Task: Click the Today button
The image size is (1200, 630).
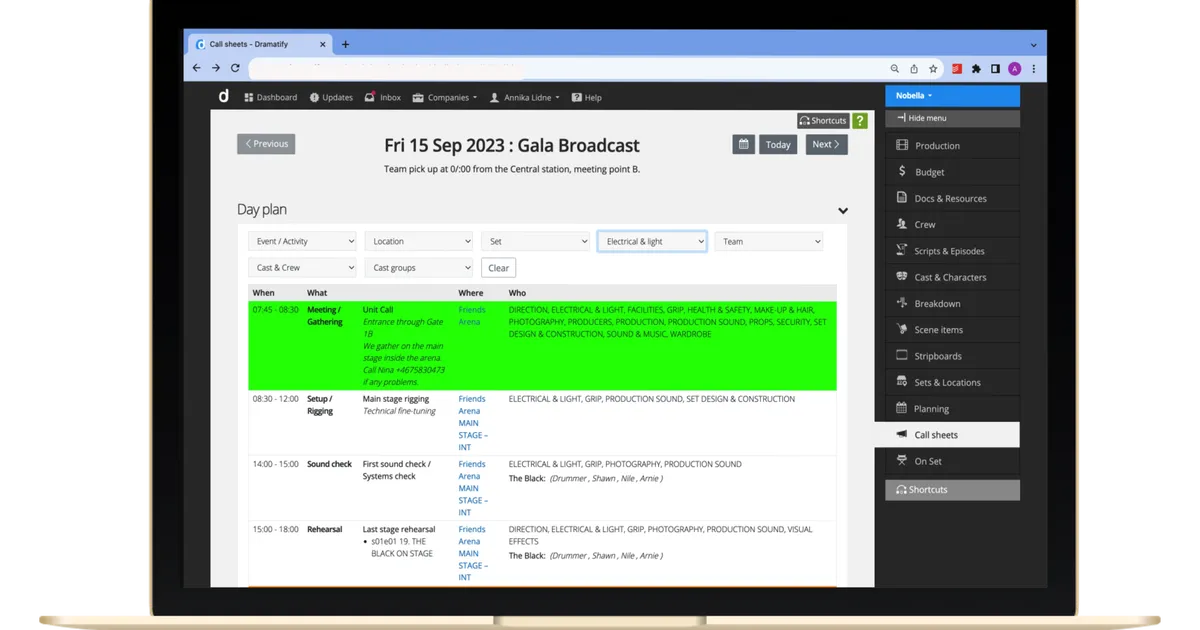Action: pos(778,144)
